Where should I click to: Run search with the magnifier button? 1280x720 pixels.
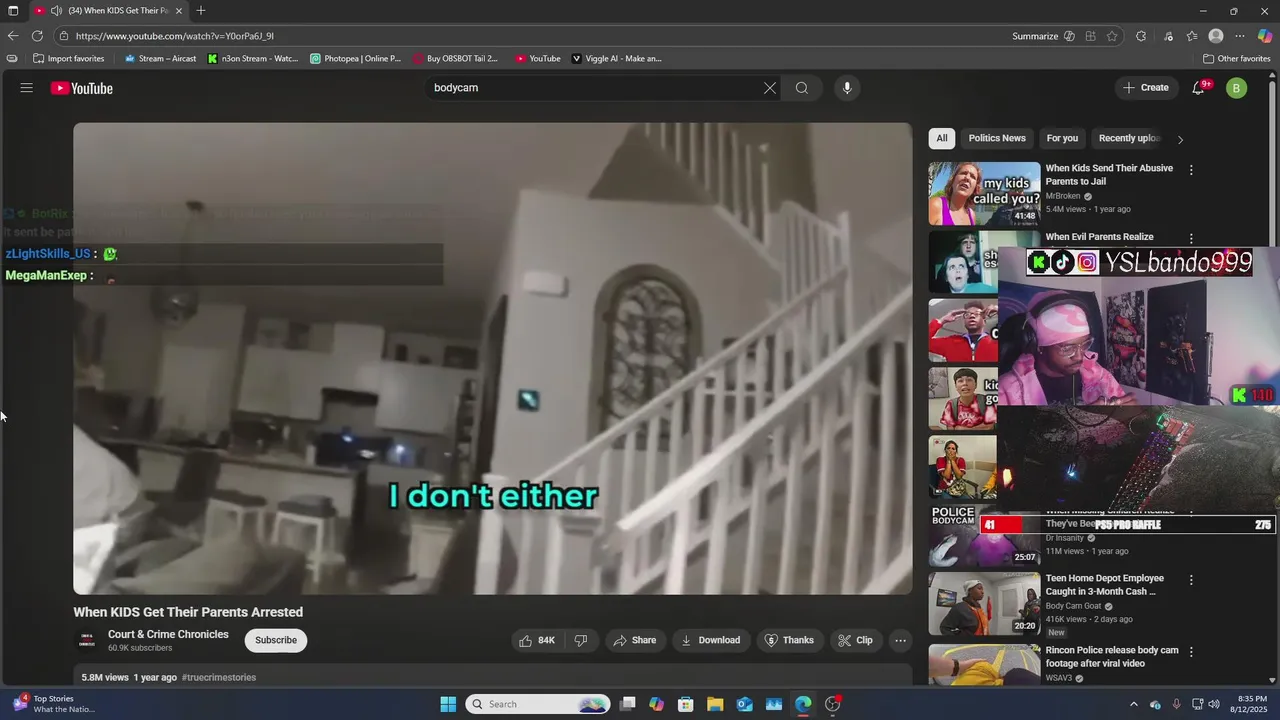(x=801, y=88)
